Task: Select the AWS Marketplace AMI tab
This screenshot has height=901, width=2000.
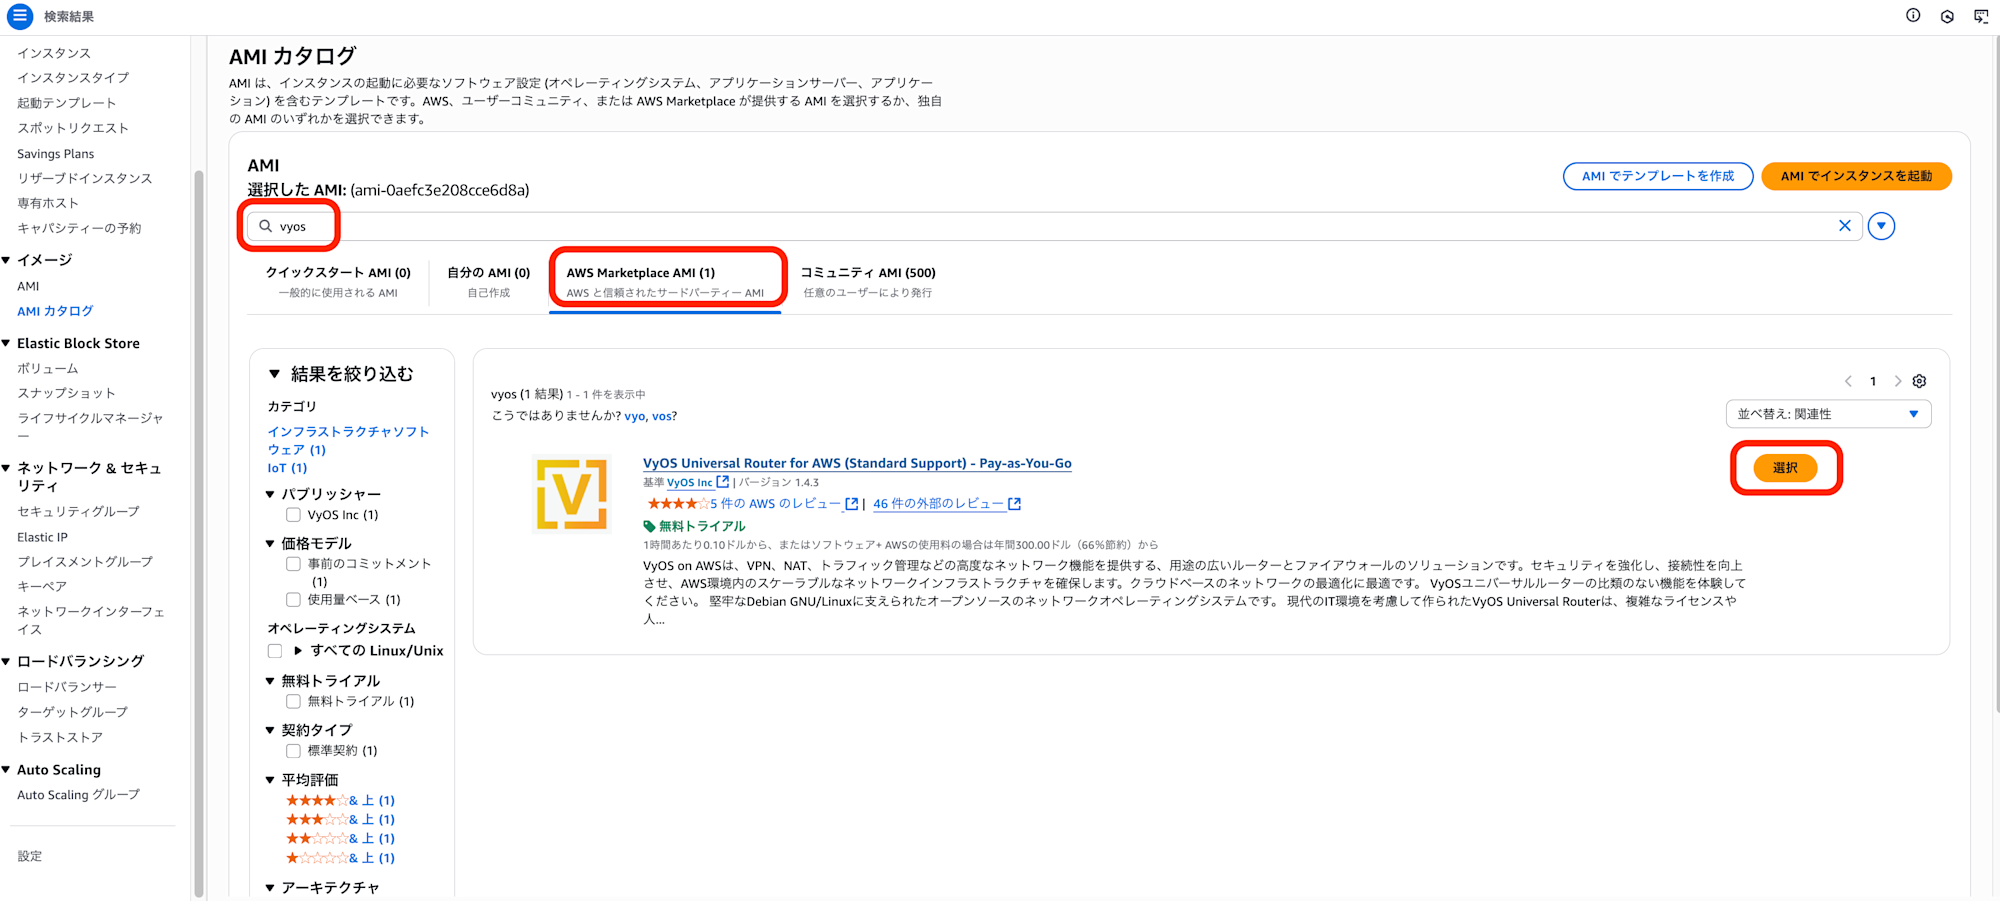Action: 665,282
